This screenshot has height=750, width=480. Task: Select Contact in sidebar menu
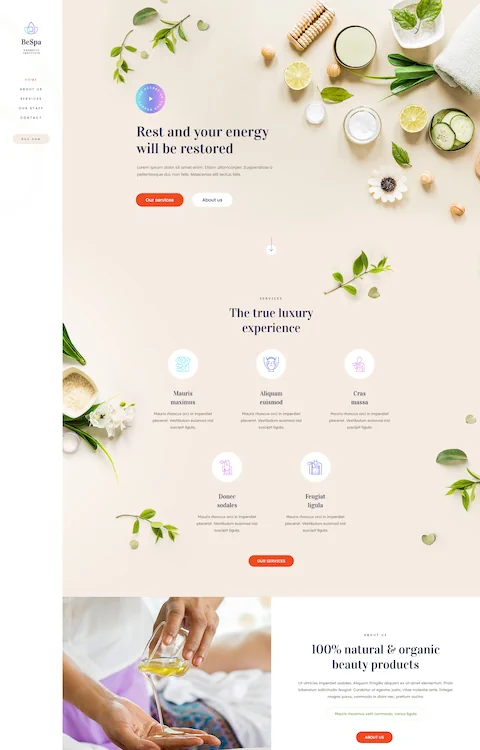31,118
